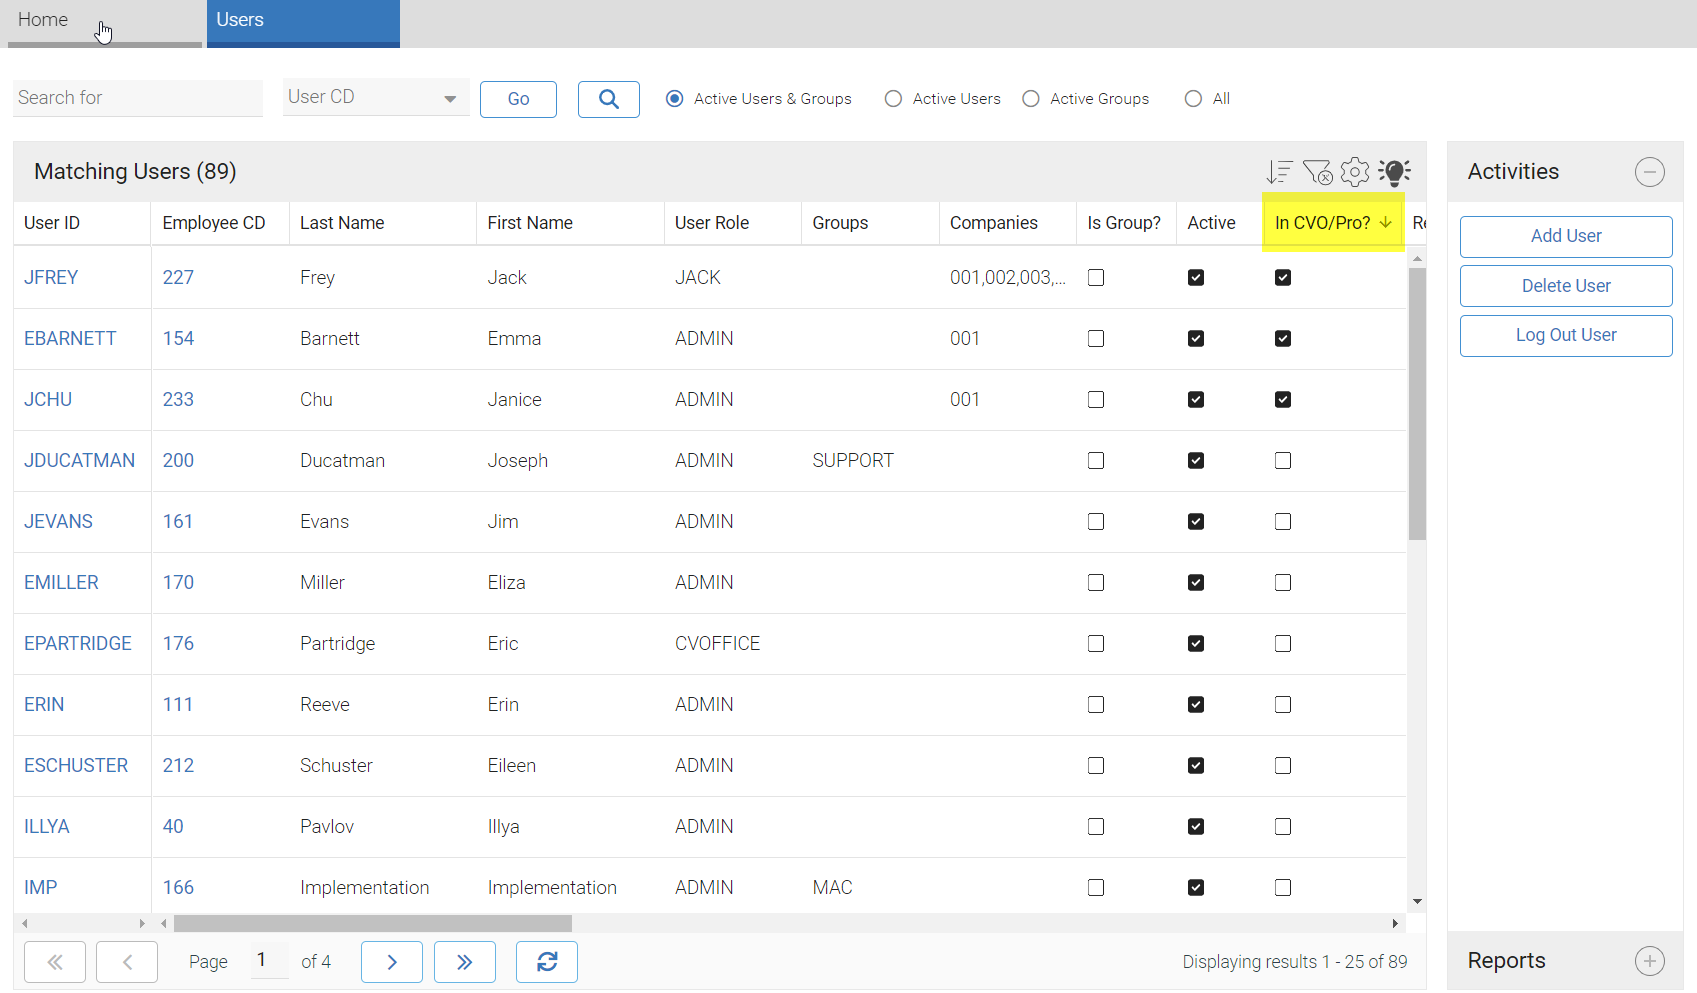Go to next page of results

click(x=392, y=962)
